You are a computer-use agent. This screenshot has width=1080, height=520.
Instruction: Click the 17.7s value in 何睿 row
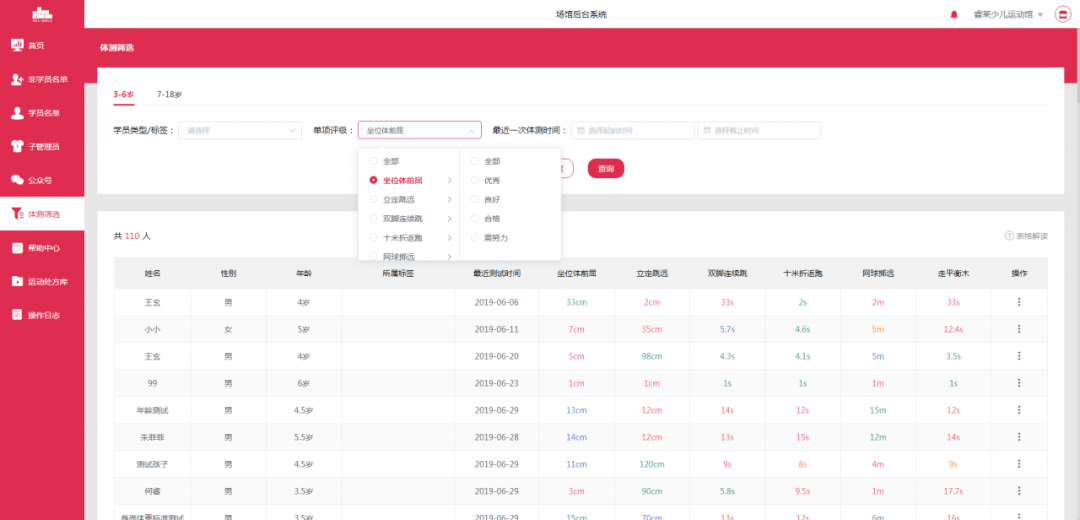tap(953, 491)
